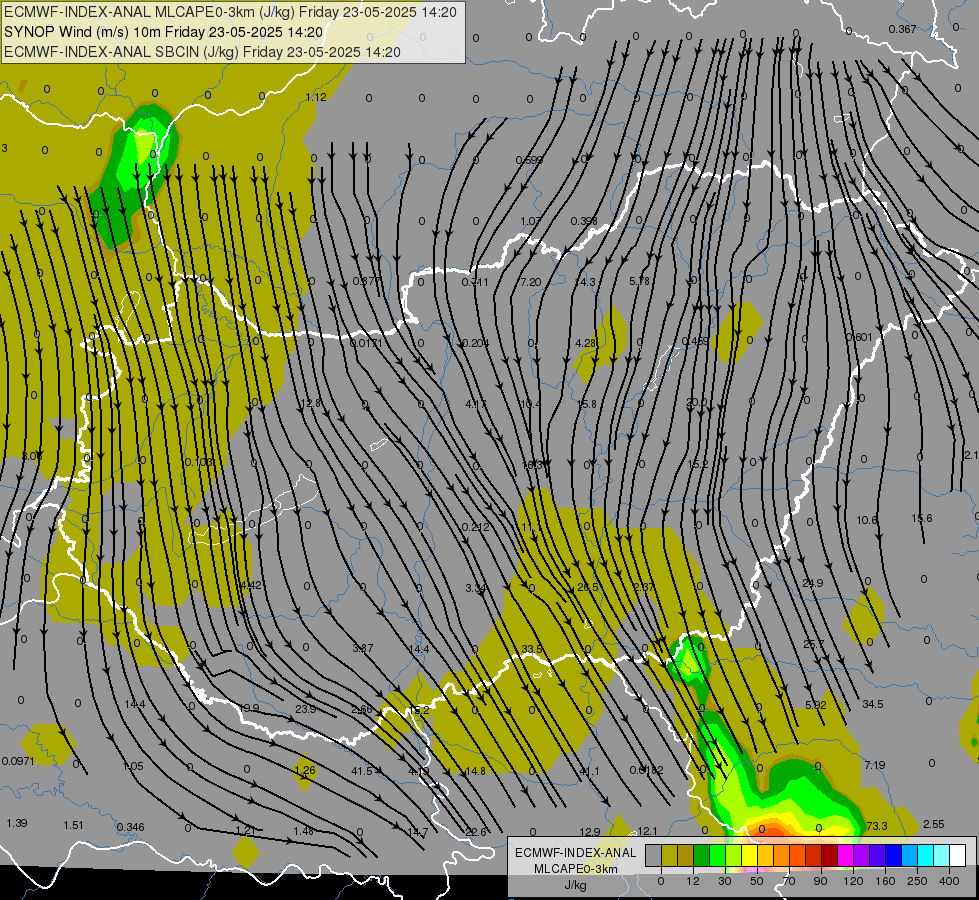Click the map value 73.3

point(877,826)
